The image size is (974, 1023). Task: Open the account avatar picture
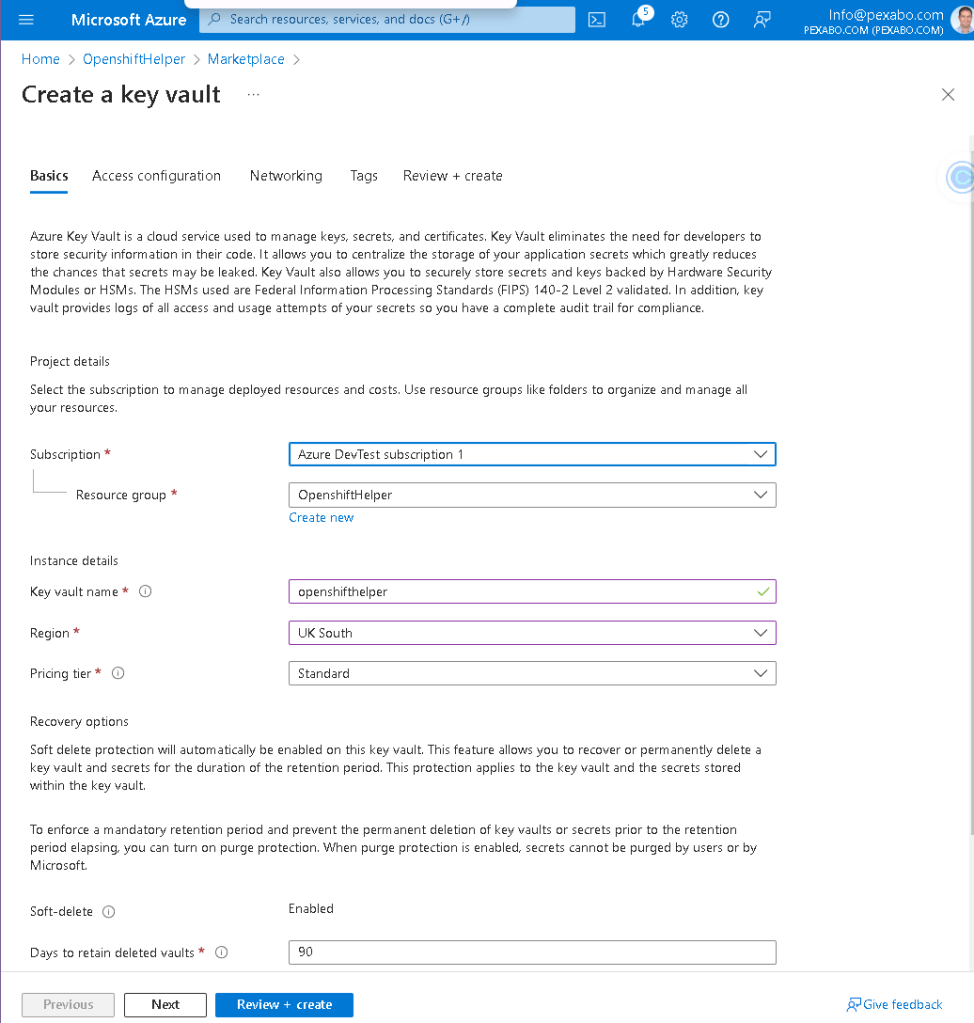click(962, 20)
